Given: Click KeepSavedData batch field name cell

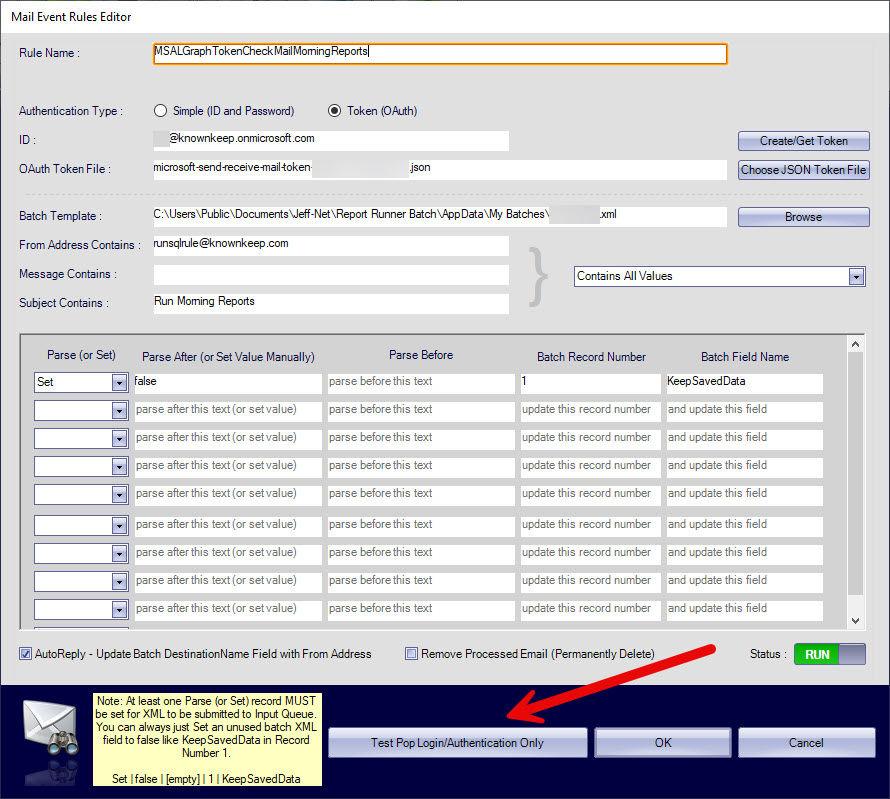Looking at the screenshot, I should 744,382.
